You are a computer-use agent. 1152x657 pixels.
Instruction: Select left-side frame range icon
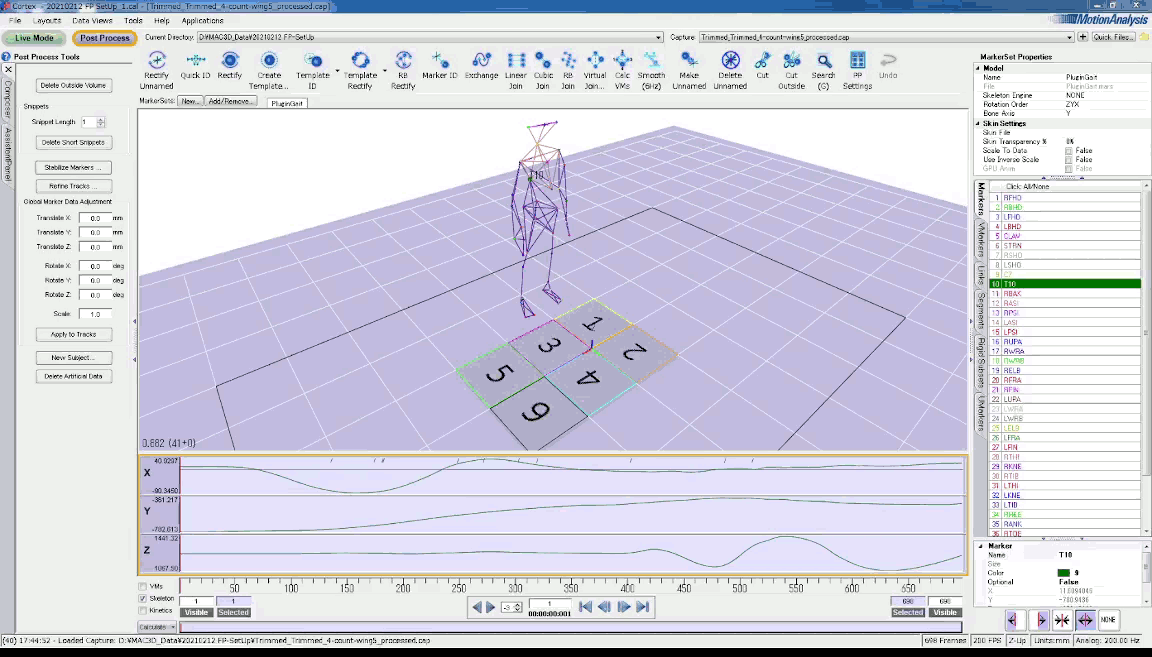(1015, 620)
